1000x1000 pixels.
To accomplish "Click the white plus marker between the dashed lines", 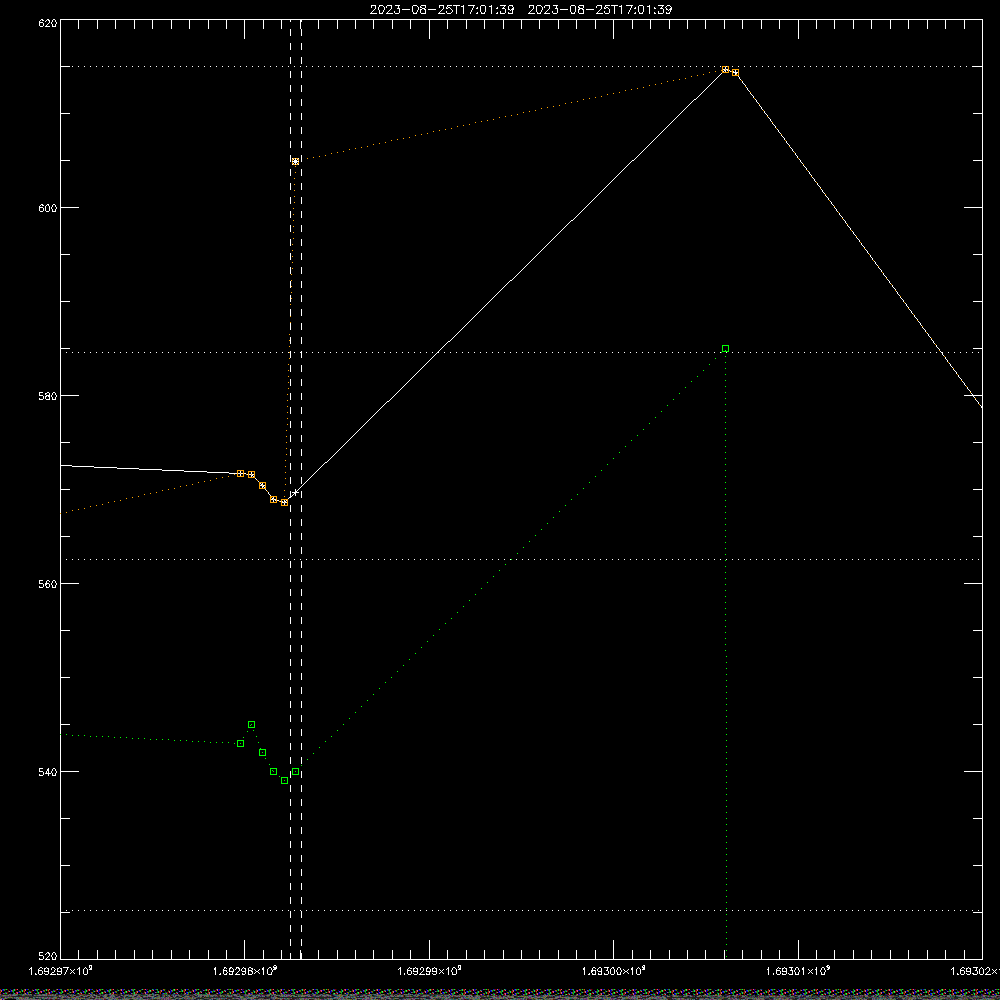I will point(295,492).
